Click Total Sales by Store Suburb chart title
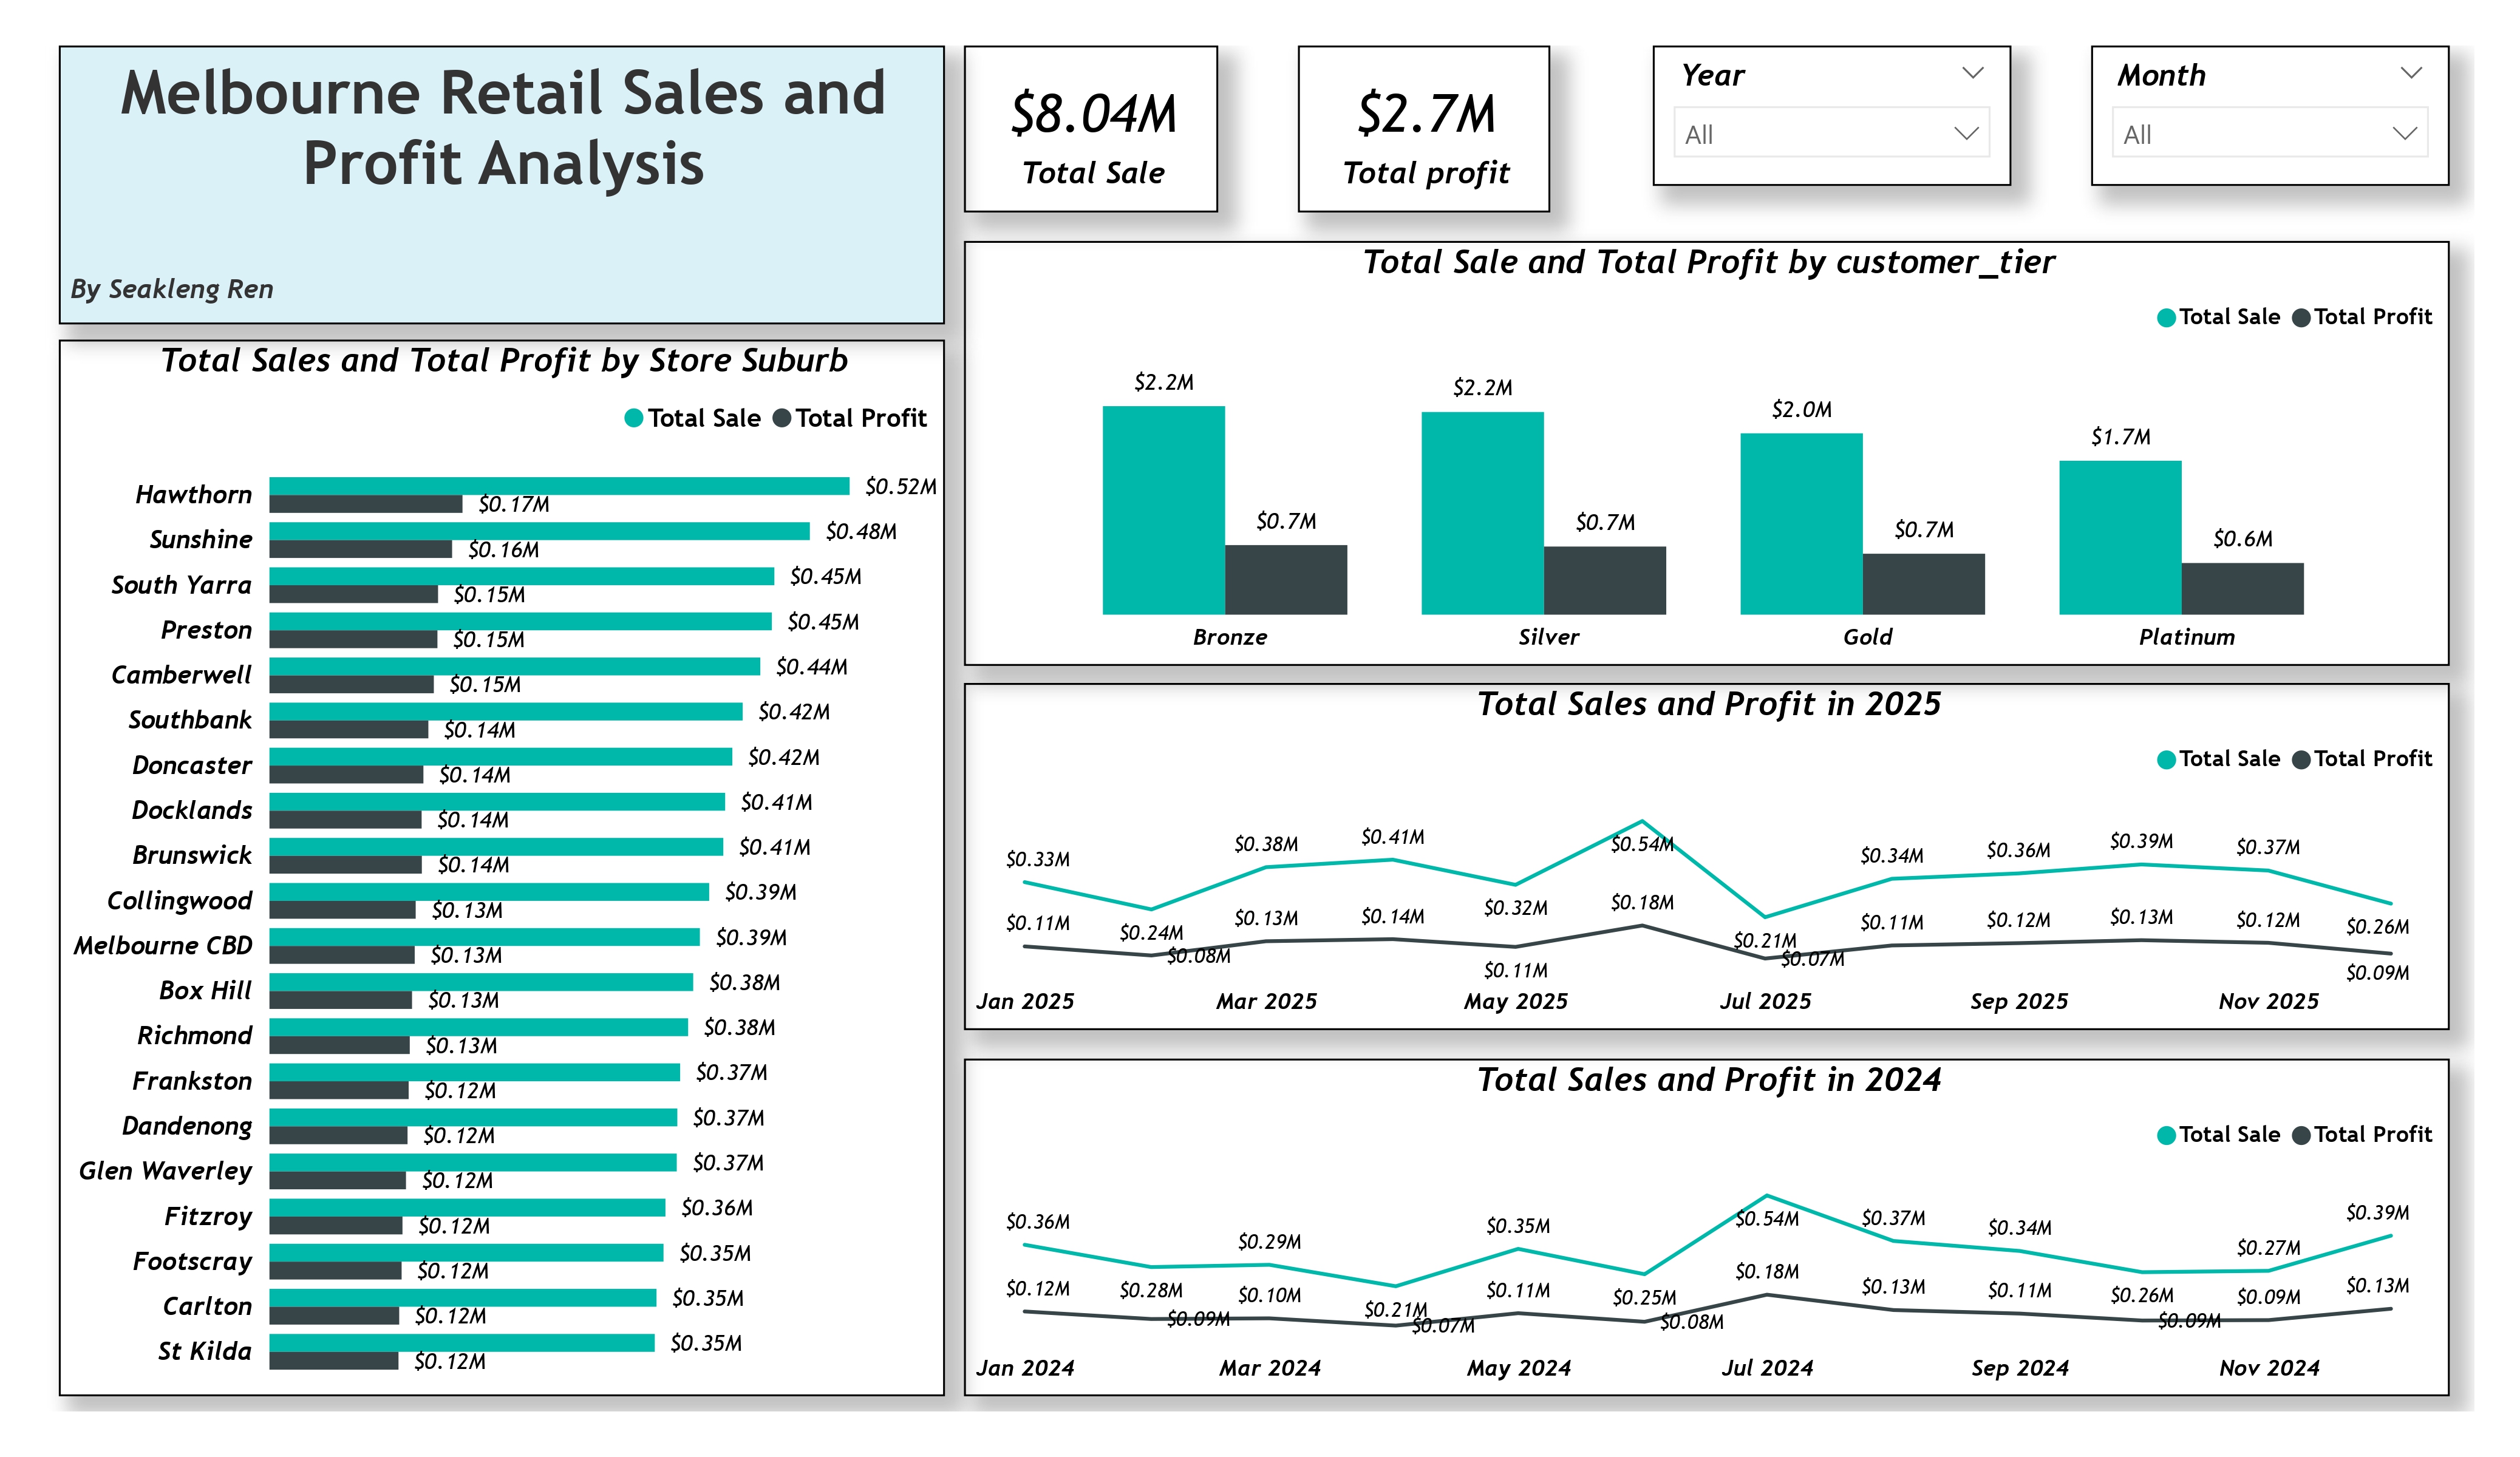This screenshot has width=2520, height=1457. point(504,360)
